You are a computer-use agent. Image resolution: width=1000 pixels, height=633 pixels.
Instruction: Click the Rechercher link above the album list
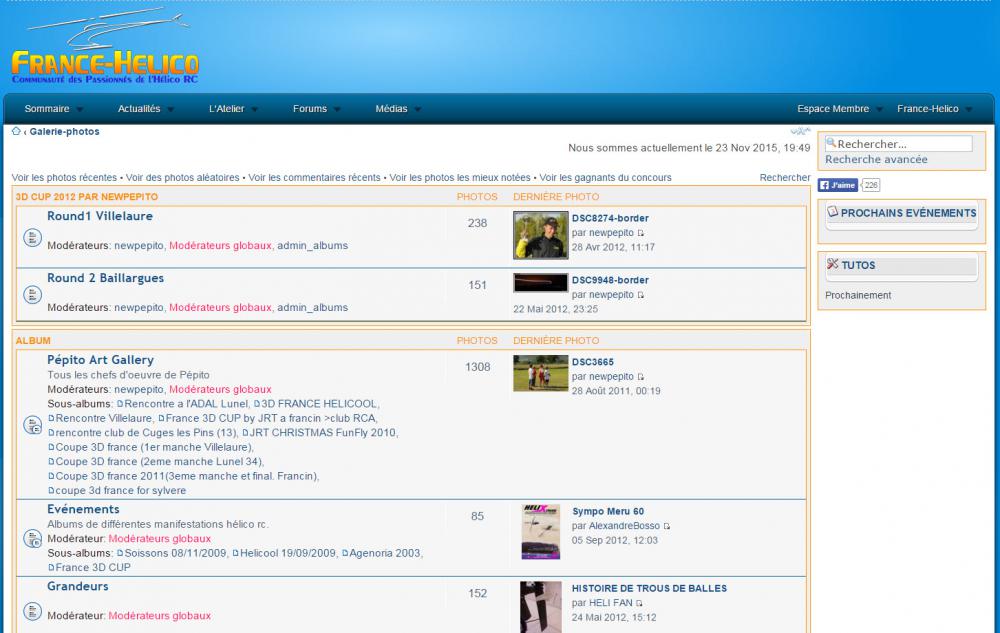(x=784, y=178)
